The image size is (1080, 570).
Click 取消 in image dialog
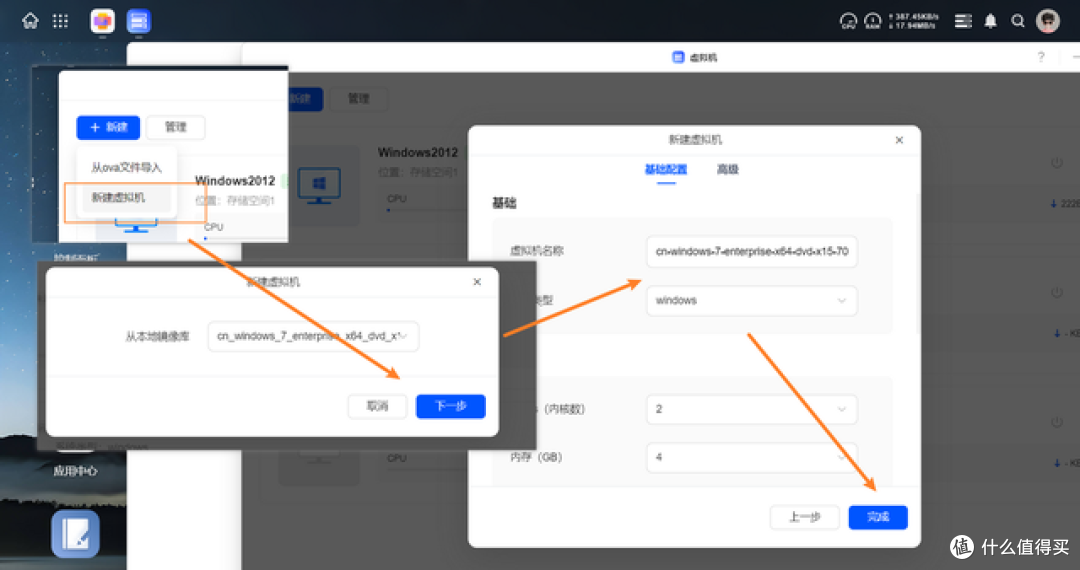[x=377, y=406]
